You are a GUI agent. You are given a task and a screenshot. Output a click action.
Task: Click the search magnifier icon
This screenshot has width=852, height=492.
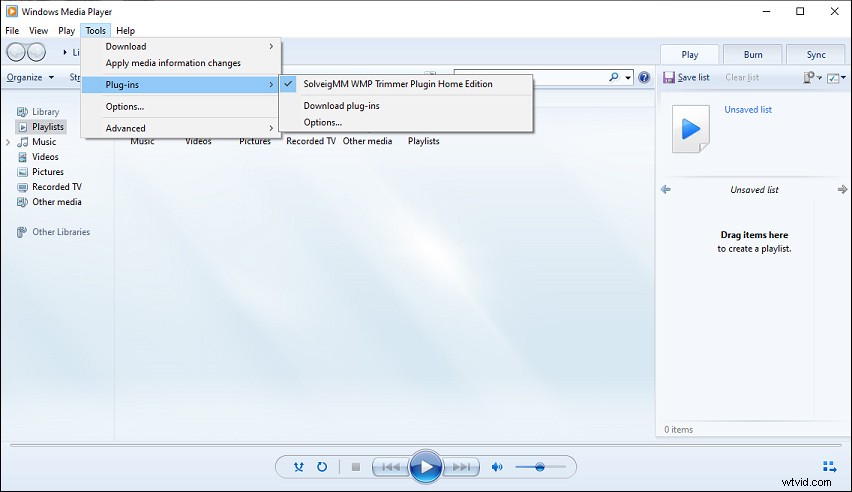(x=613, y=77)
